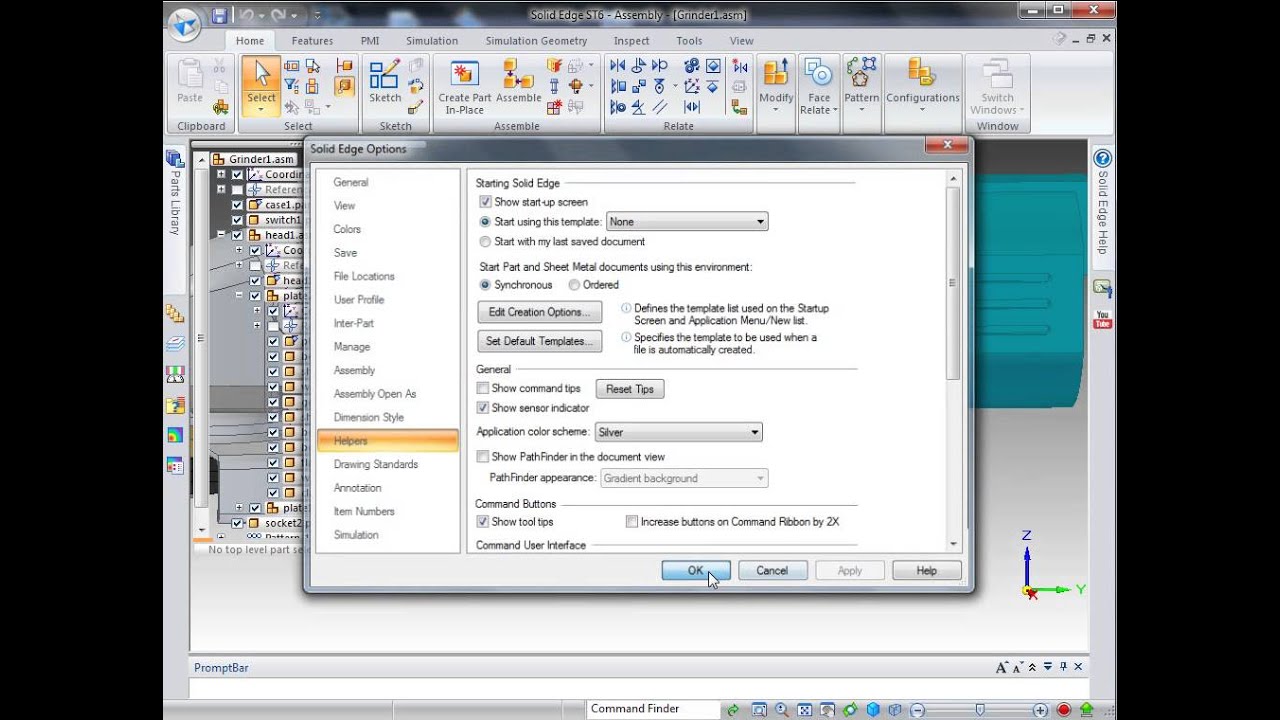The image size is (1280, 720).
Task: Open the PMI ribbon tab
Action: click(370, 41)
